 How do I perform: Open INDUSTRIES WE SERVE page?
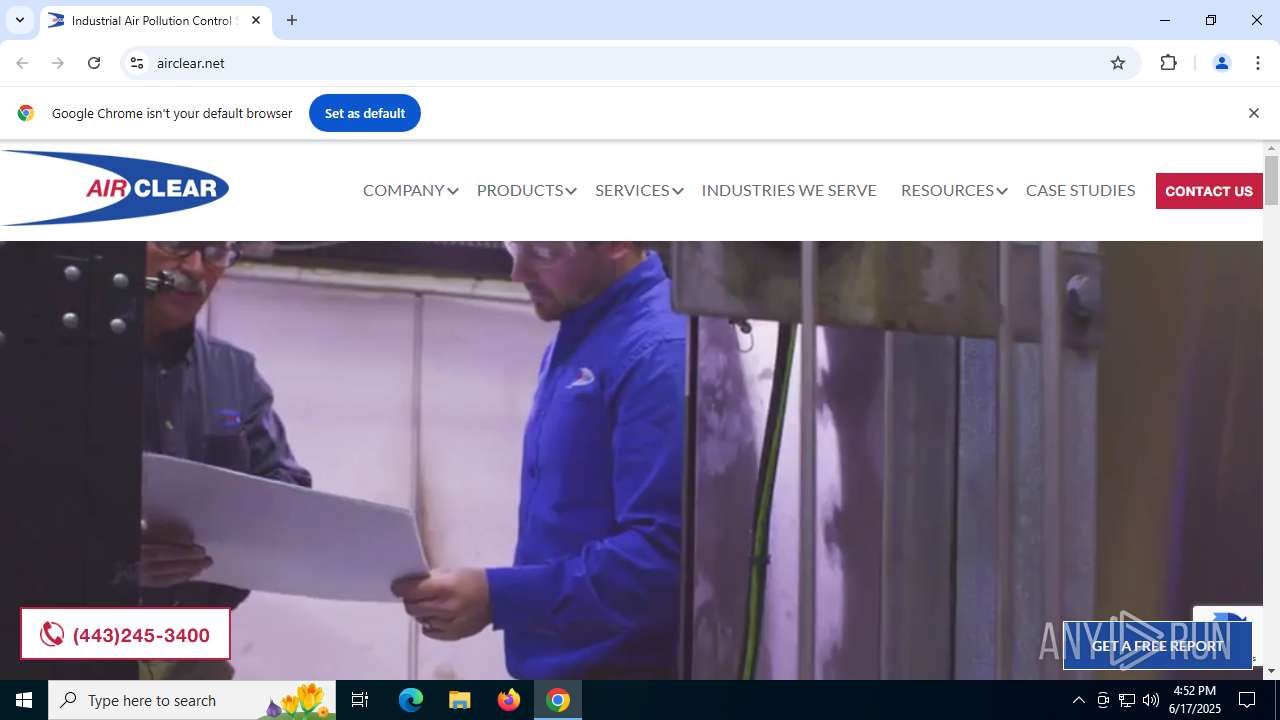pos(789,190)
